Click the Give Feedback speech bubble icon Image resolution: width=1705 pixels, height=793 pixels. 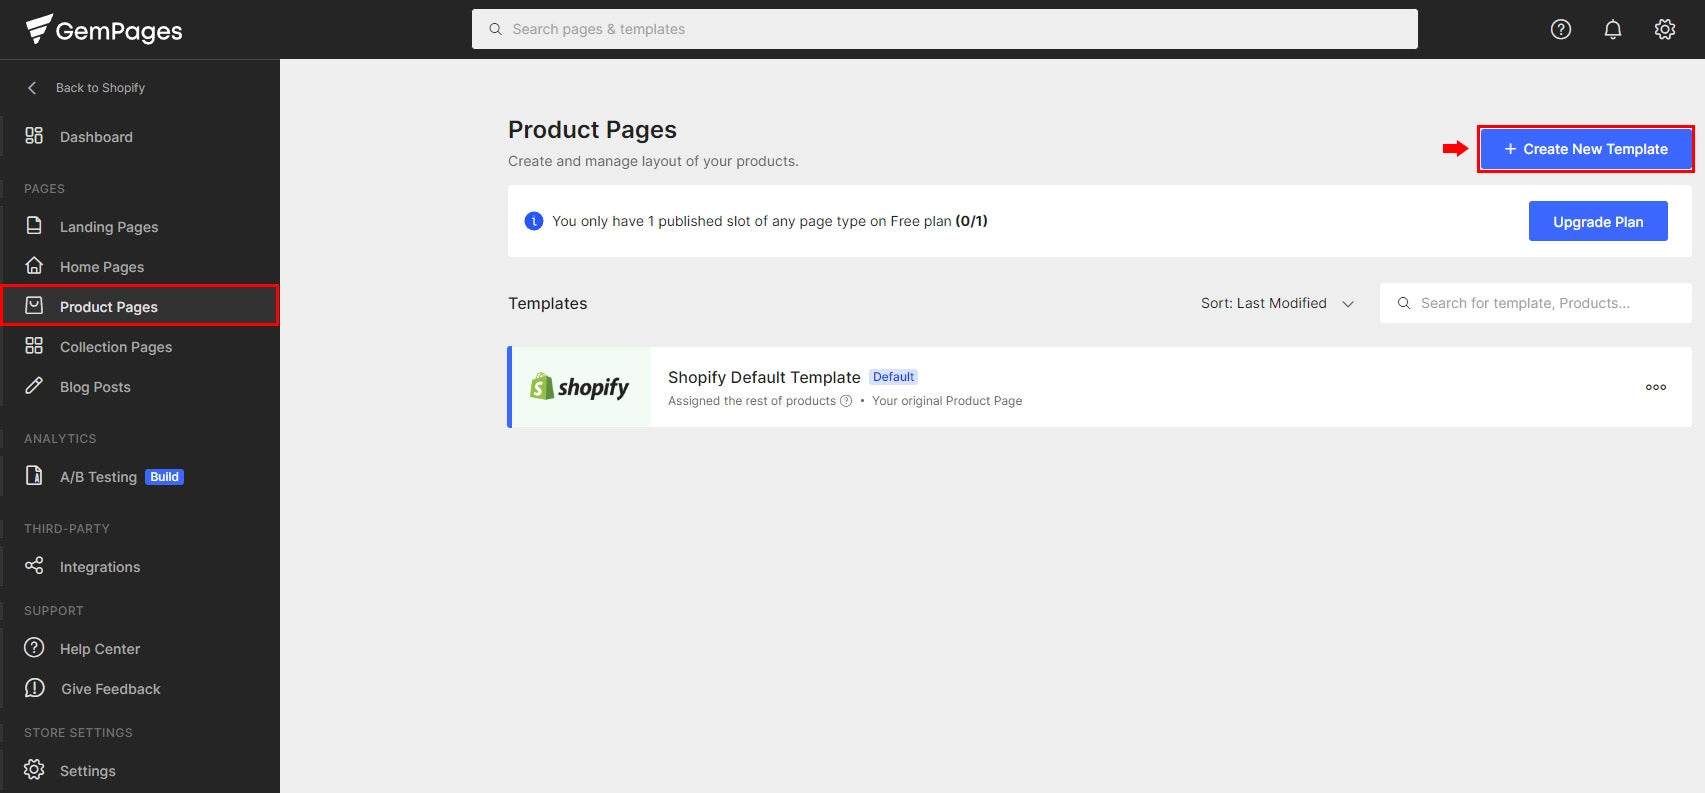34,688
